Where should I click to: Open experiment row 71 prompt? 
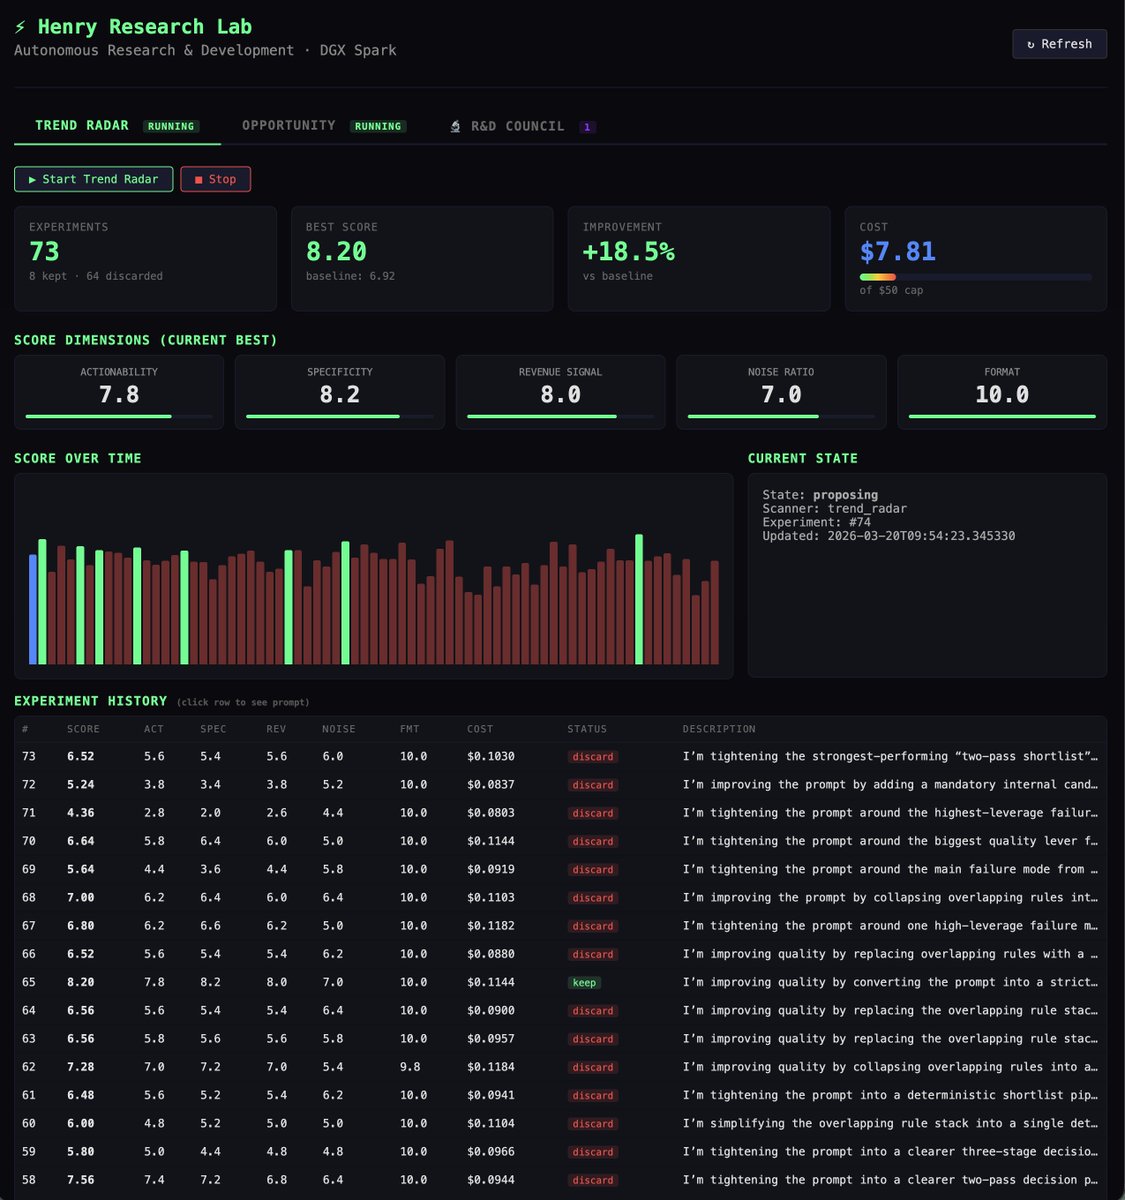[560, 813]
